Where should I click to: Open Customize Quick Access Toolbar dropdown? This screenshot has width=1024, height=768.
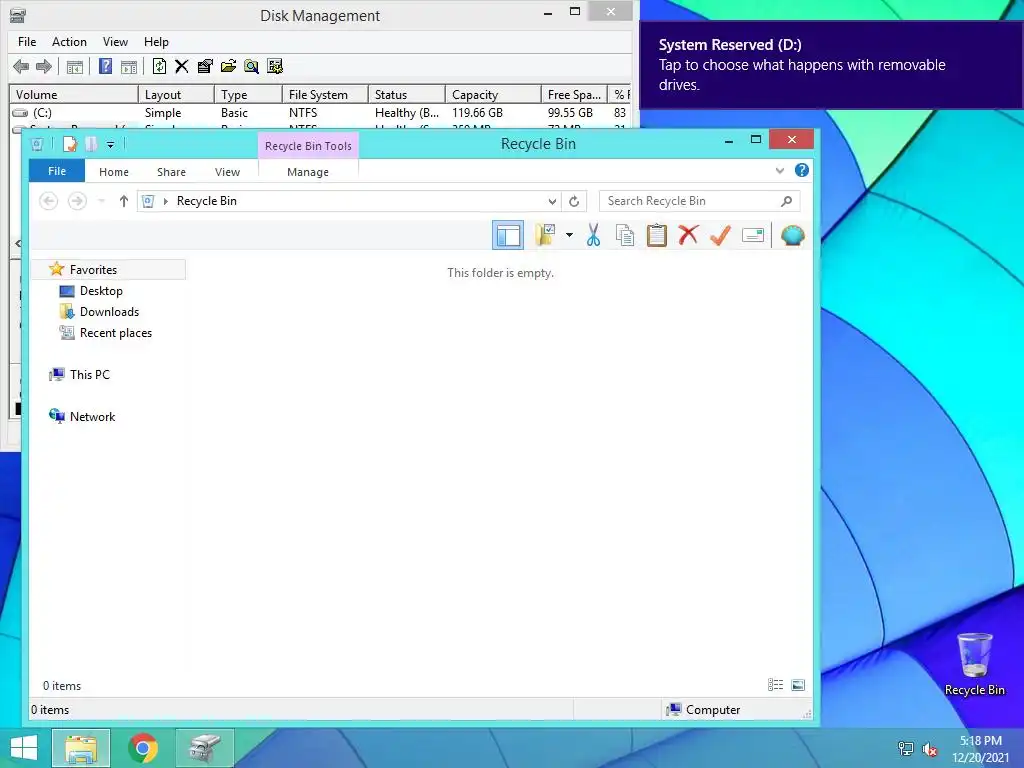pyautogui.click(x=110, y=145)
